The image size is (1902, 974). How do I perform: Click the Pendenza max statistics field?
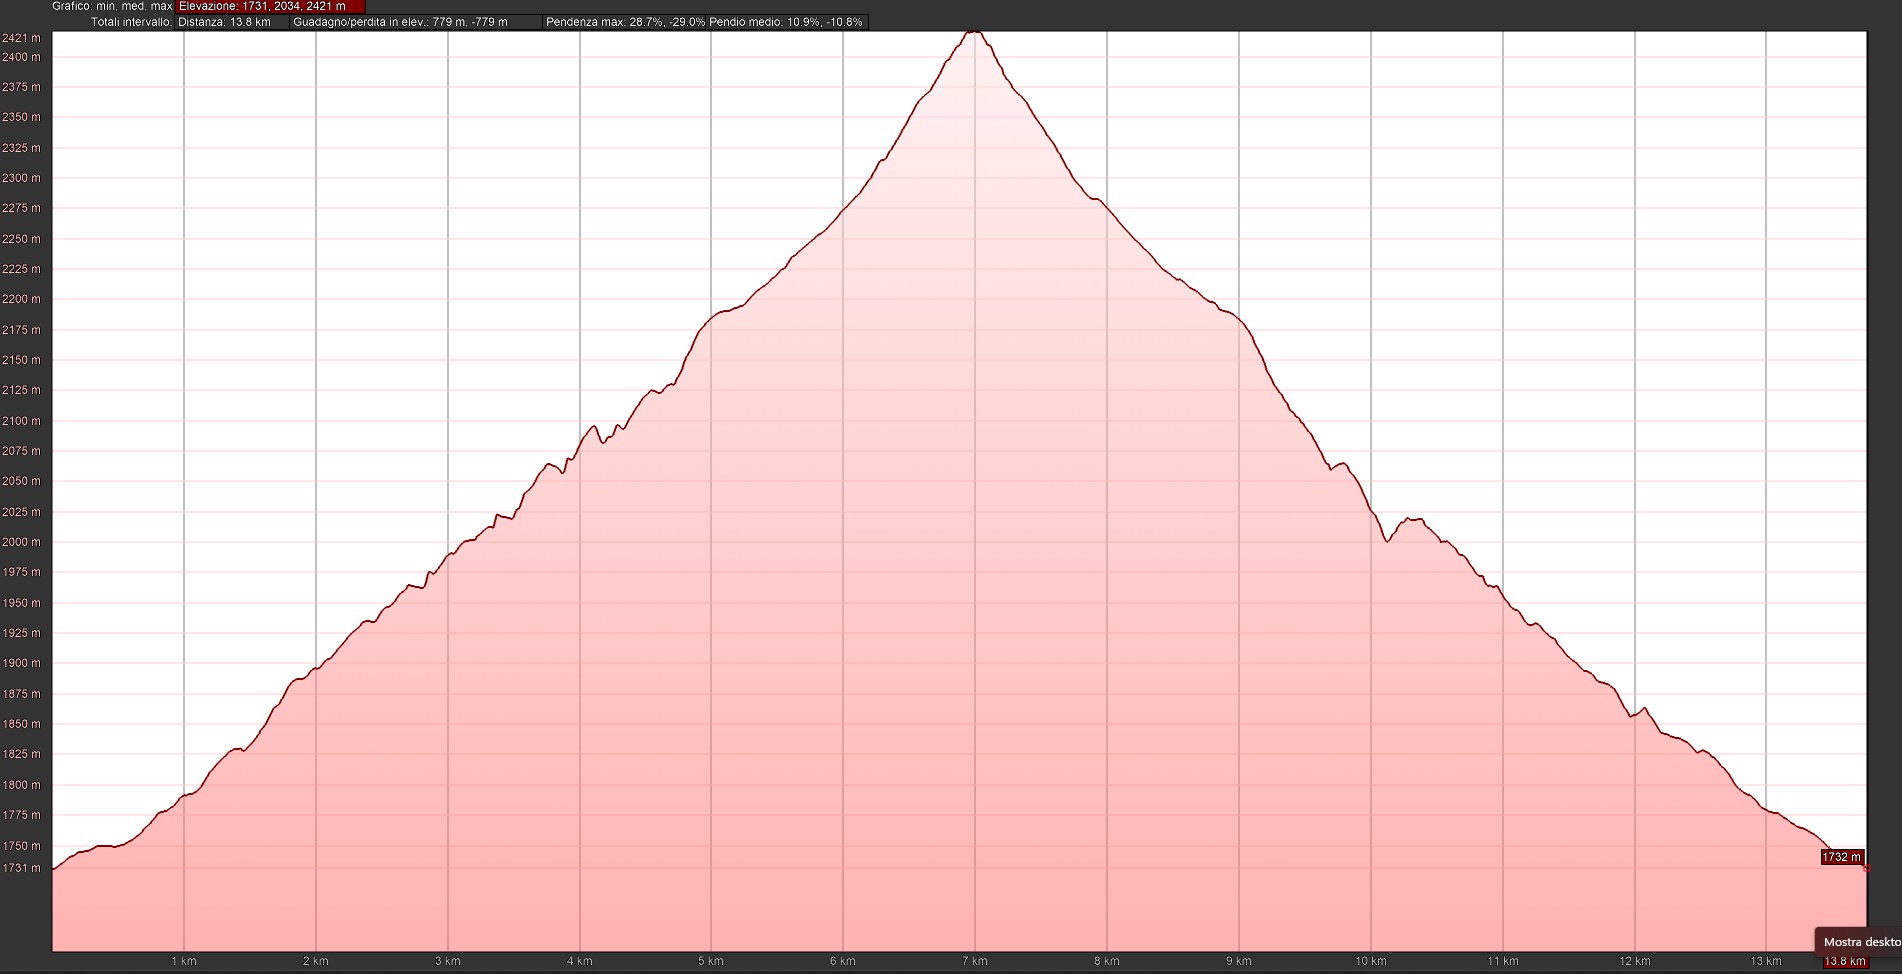625,22
